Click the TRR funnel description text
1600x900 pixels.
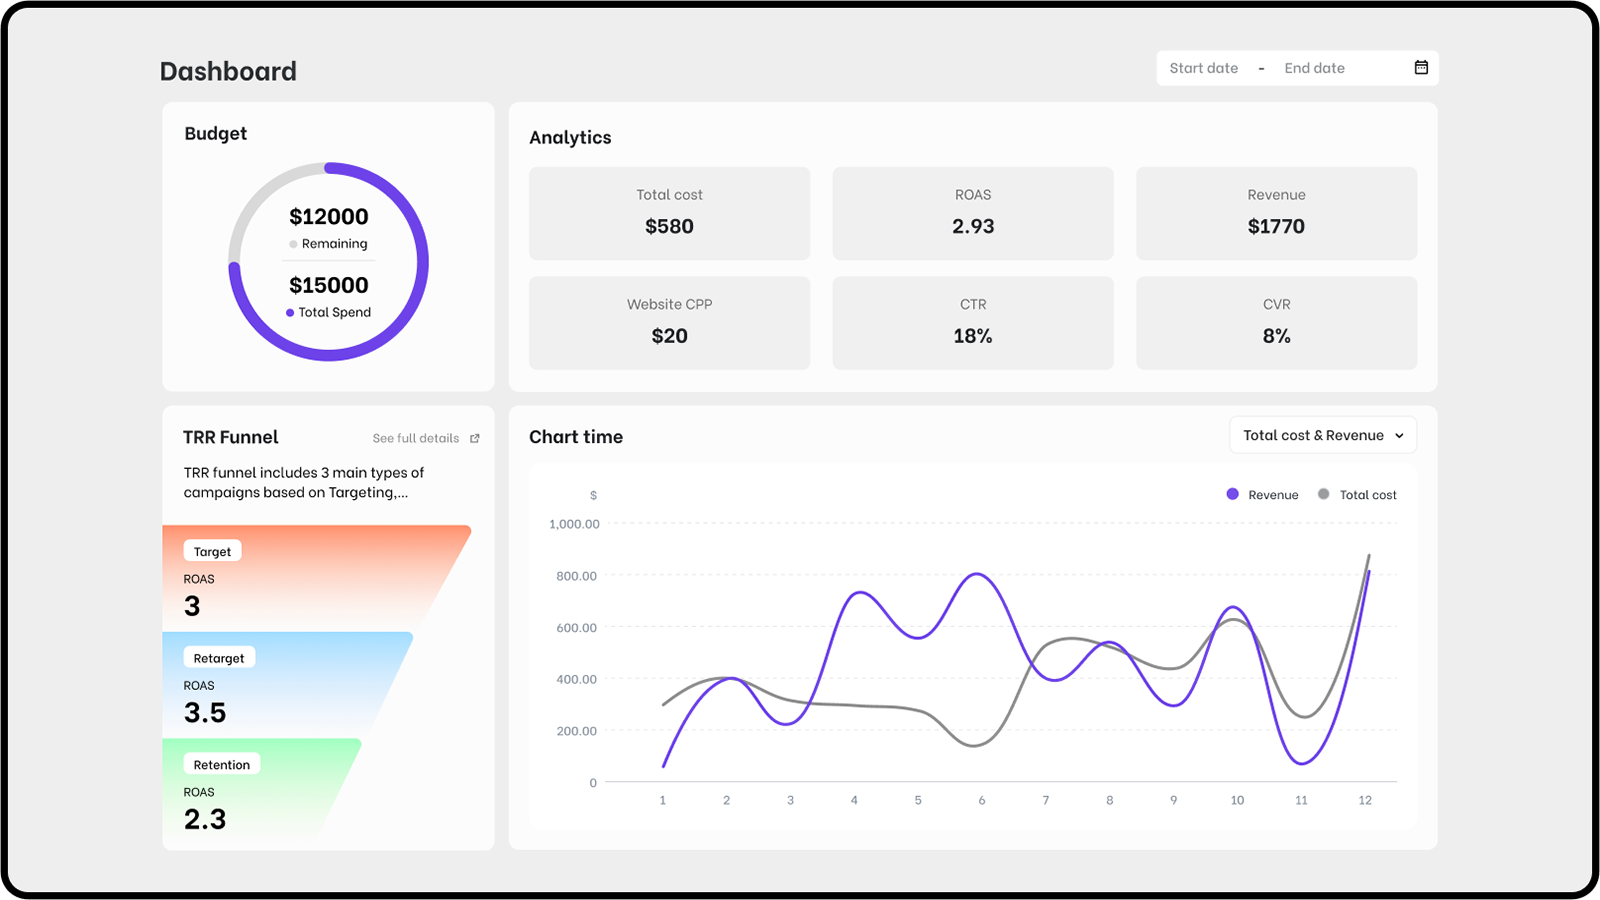[x=304, y=482]
